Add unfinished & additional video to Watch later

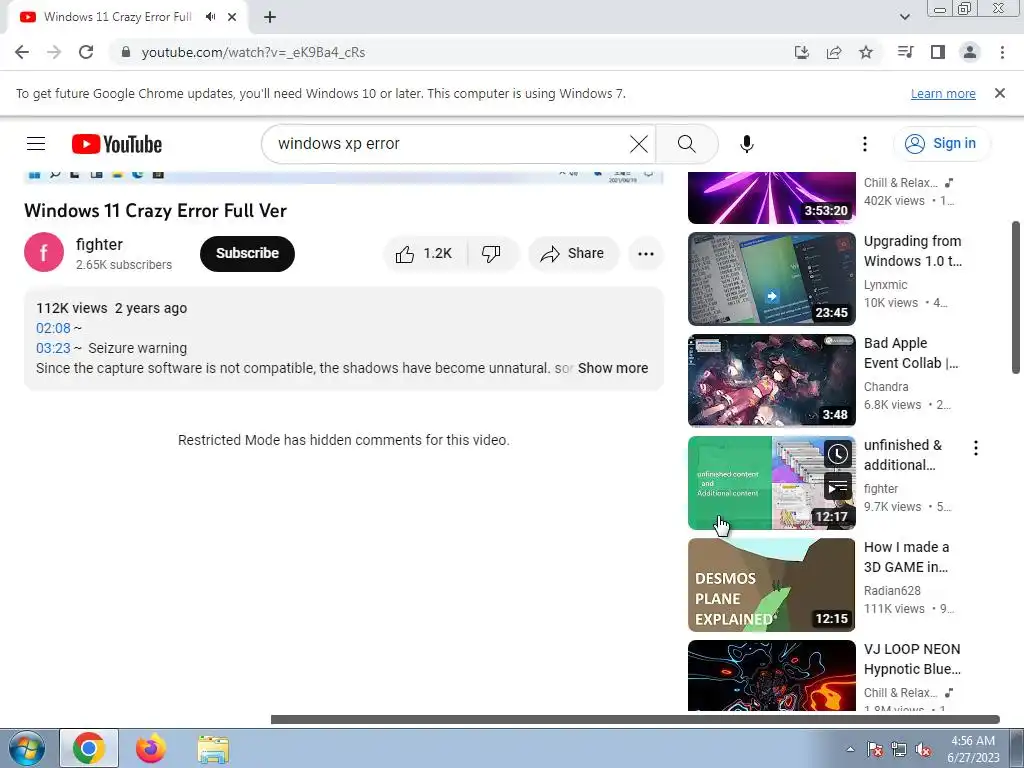838,454
